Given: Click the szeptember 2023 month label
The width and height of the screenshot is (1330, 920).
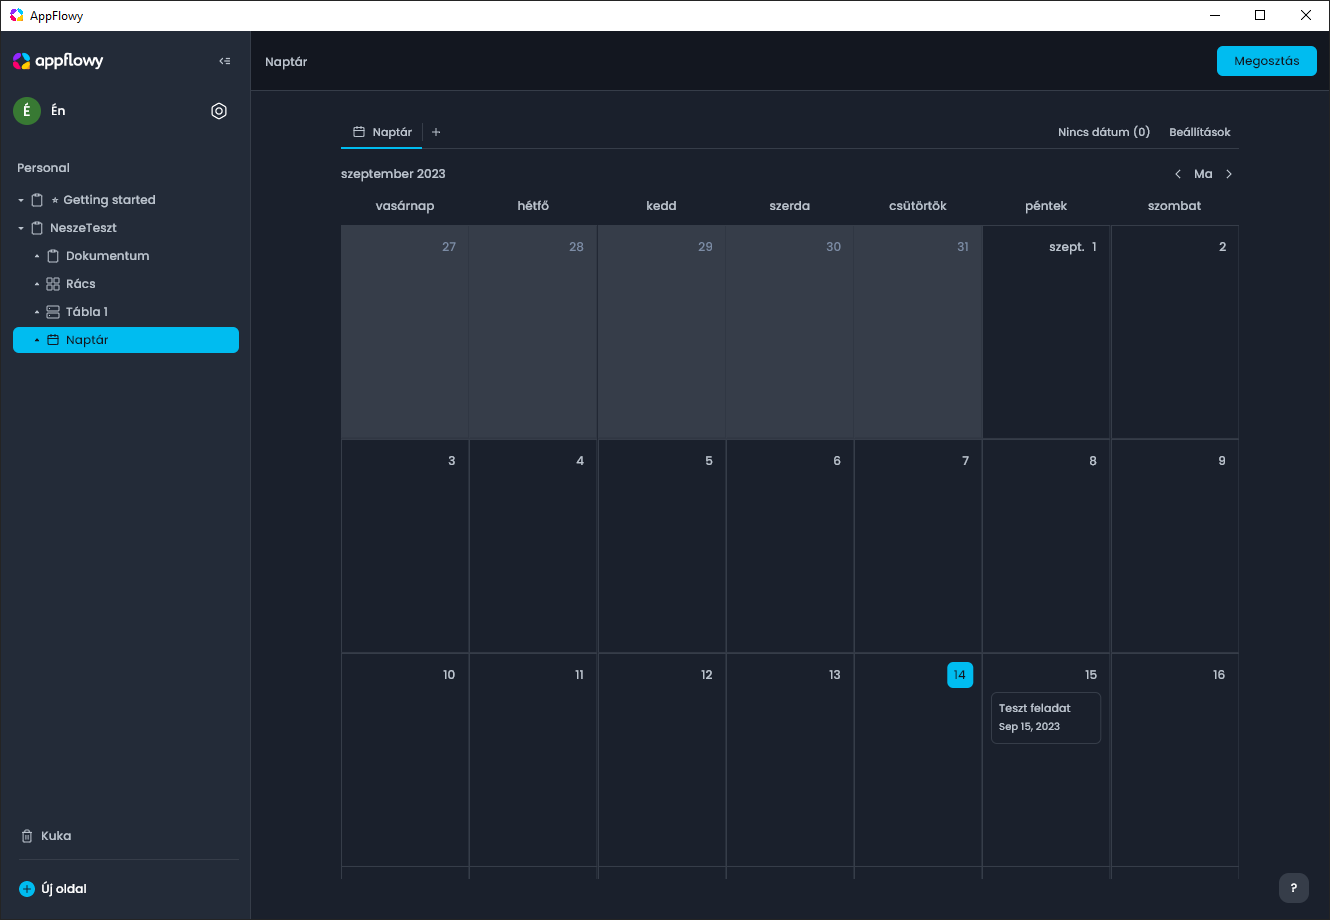Looking at the screenshot, I should [393, 174].
